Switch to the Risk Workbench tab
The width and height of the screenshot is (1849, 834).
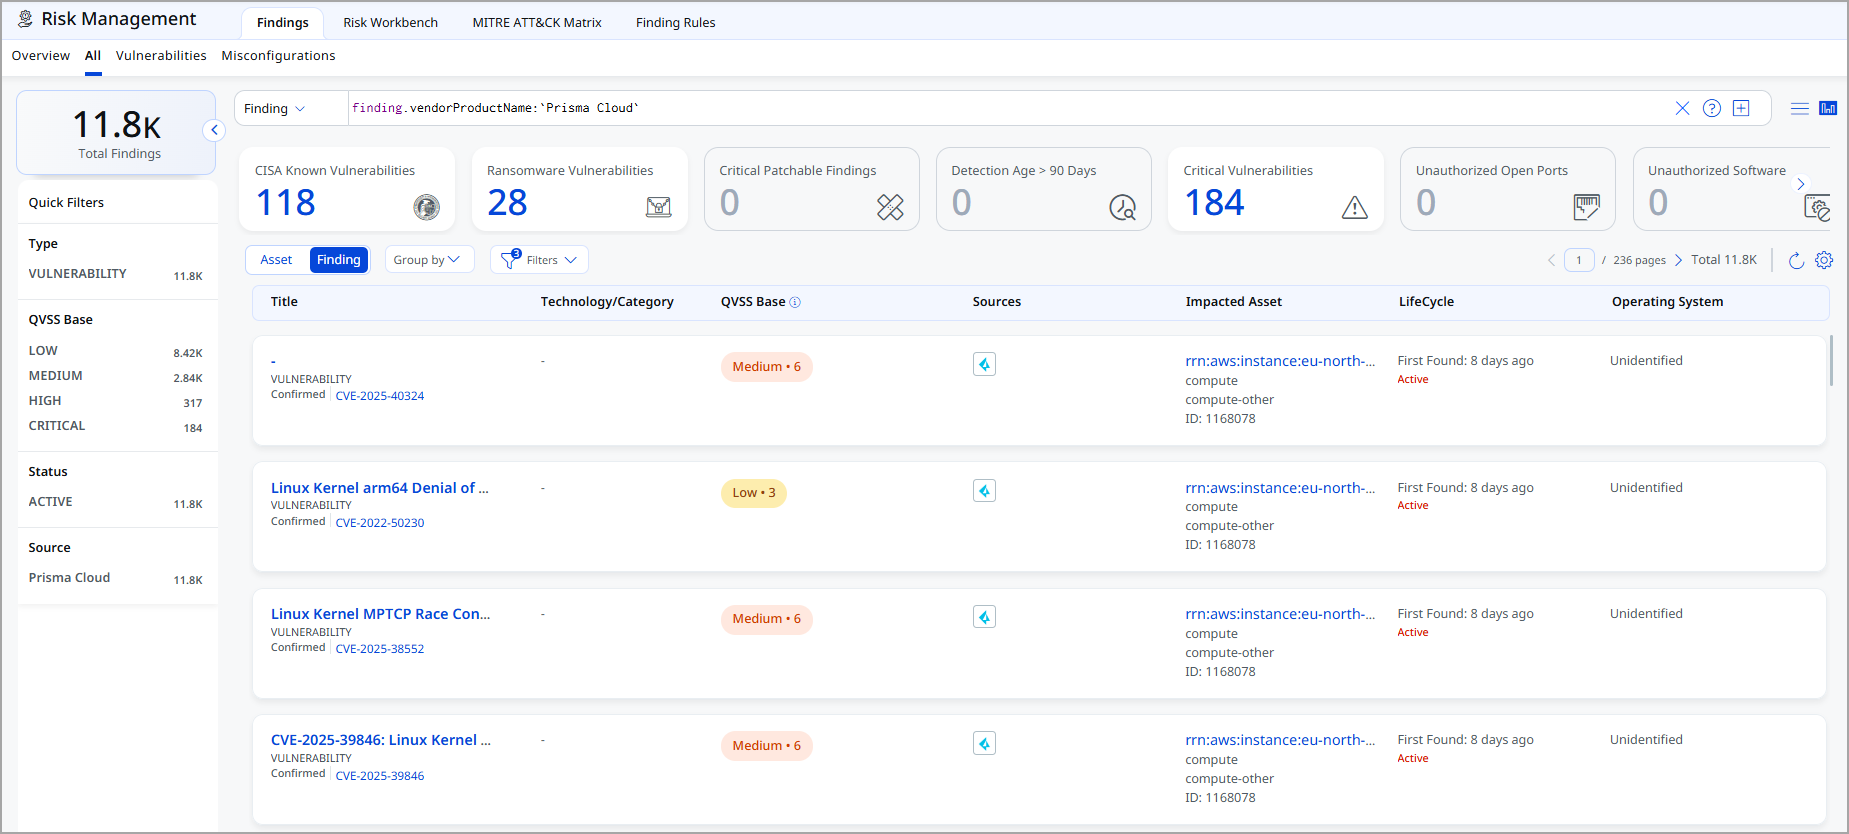tap(390, 22)
